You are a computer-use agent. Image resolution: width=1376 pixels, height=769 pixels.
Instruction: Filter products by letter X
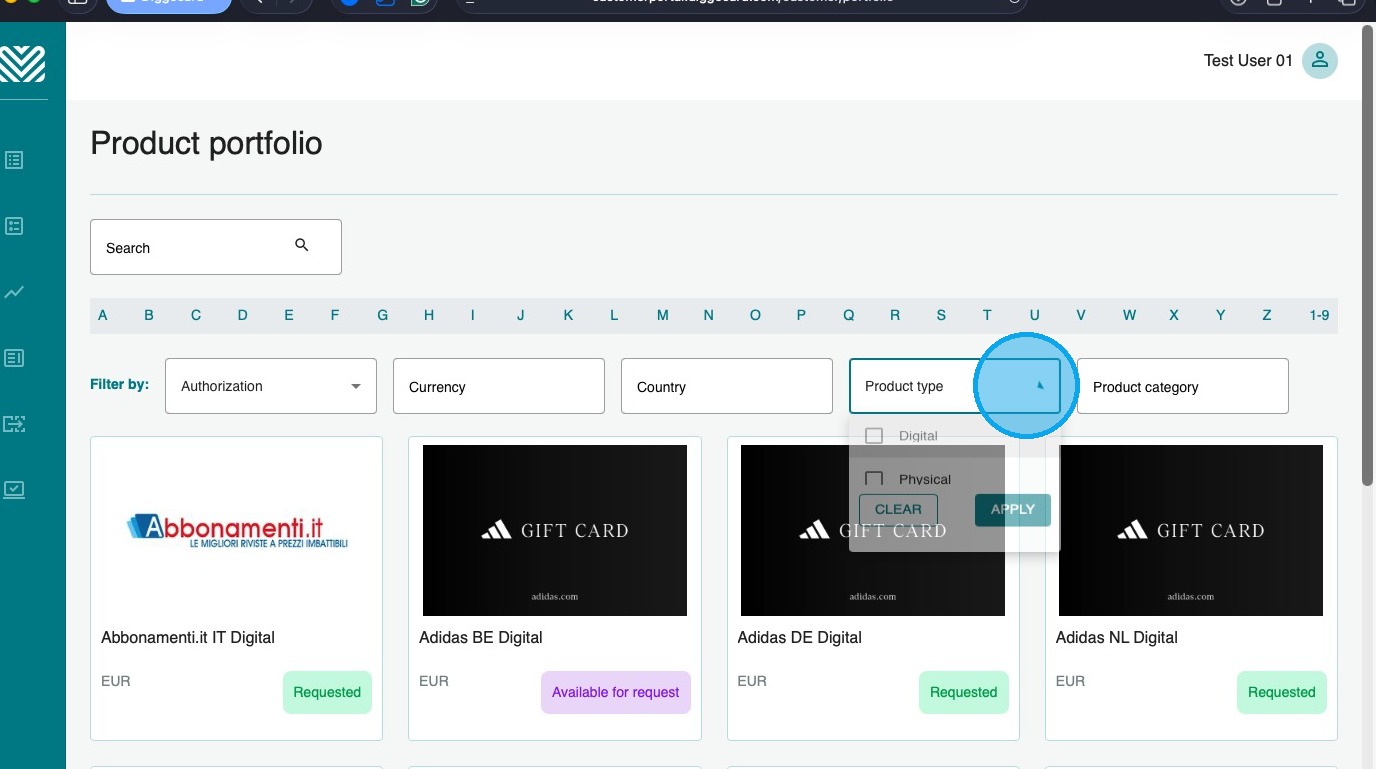pos(1174,315)
